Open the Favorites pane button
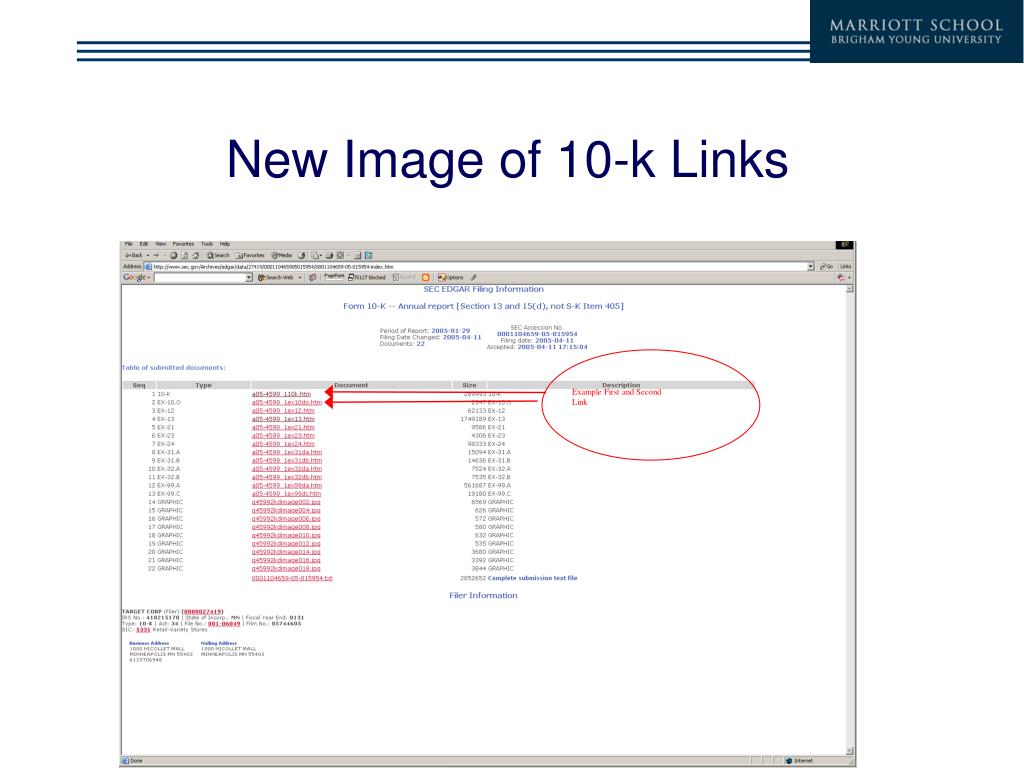The height and width of the screenshot is (768, 1024). [250, 255]
